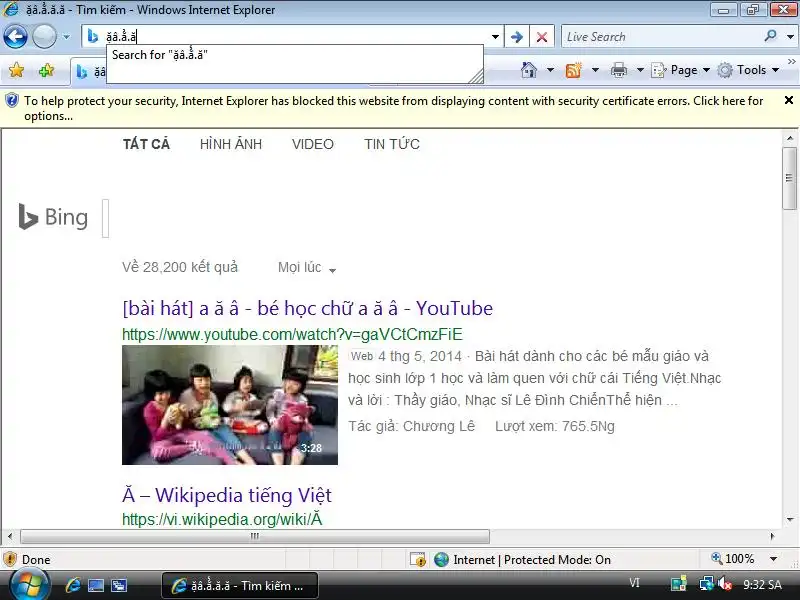
Task: Click the VI language bar indicator
Action: [x=634, y=583]
